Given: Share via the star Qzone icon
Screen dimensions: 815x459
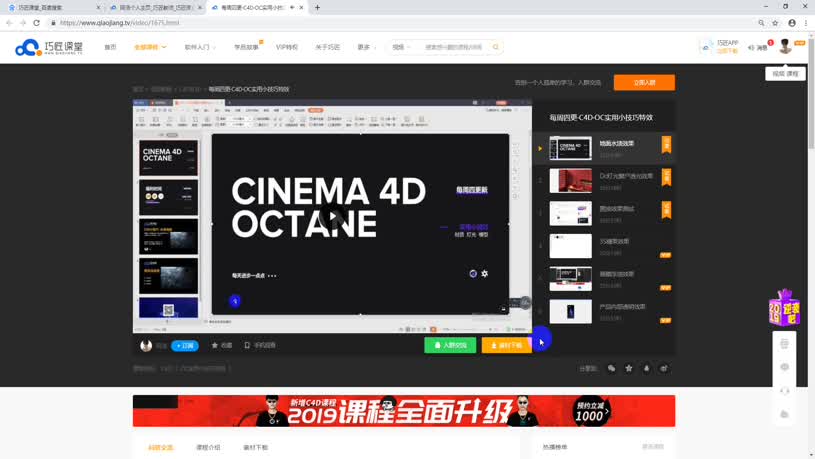Looking at the screenshot, I should (x=629, y=369).
